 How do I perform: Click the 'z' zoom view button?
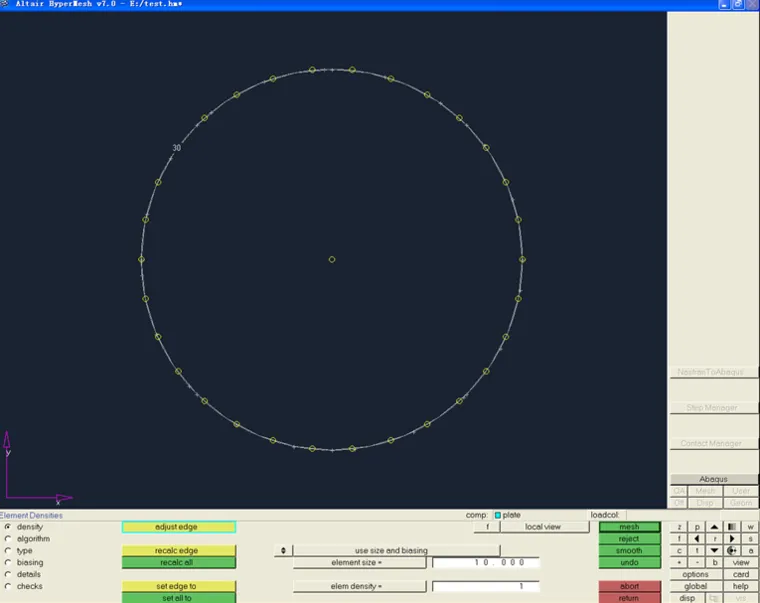(679, 527)
